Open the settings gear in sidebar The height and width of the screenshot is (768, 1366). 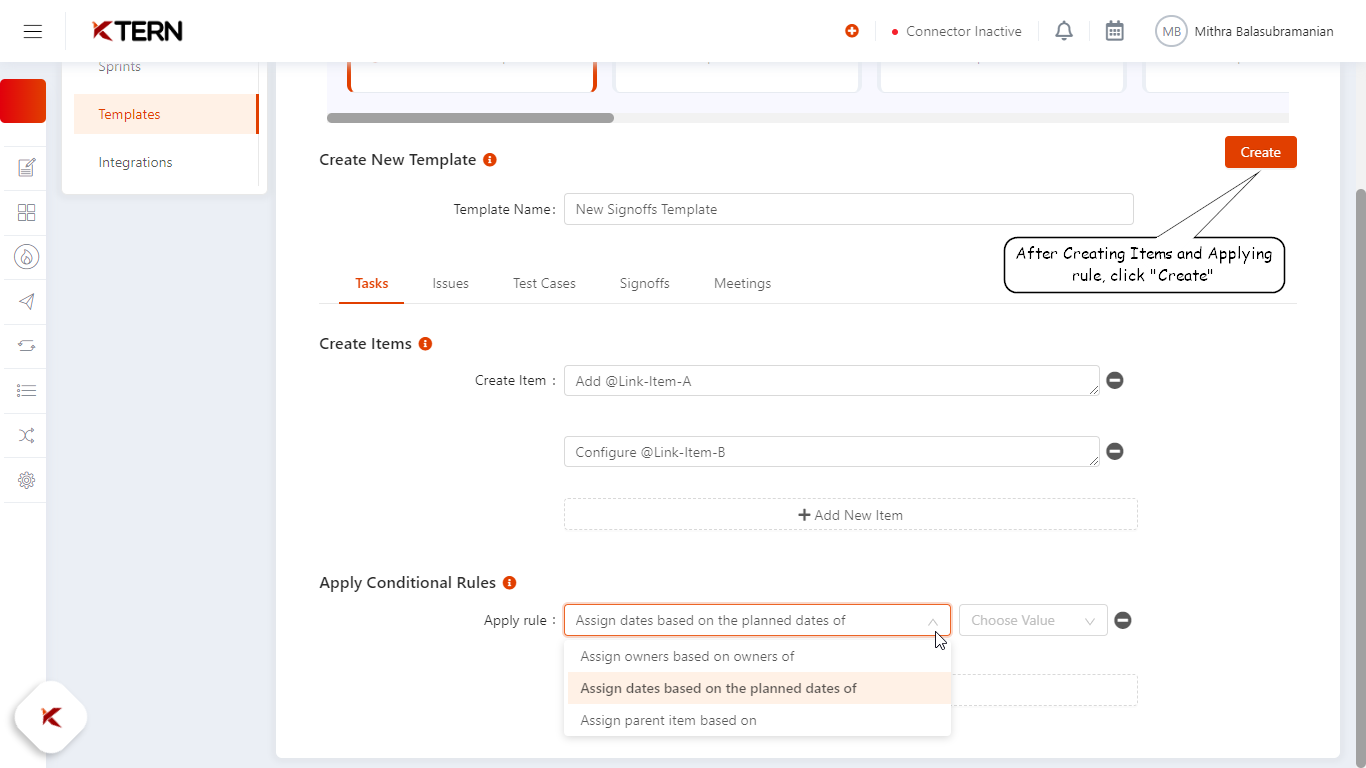(x=25, y=480)
